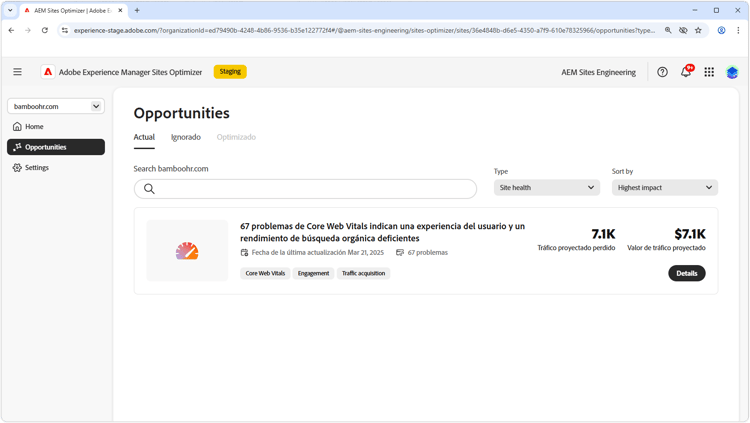The width and height of the screenshot is (750, 423).
Task: Open the app switcher grid
Action: (709, 72)
